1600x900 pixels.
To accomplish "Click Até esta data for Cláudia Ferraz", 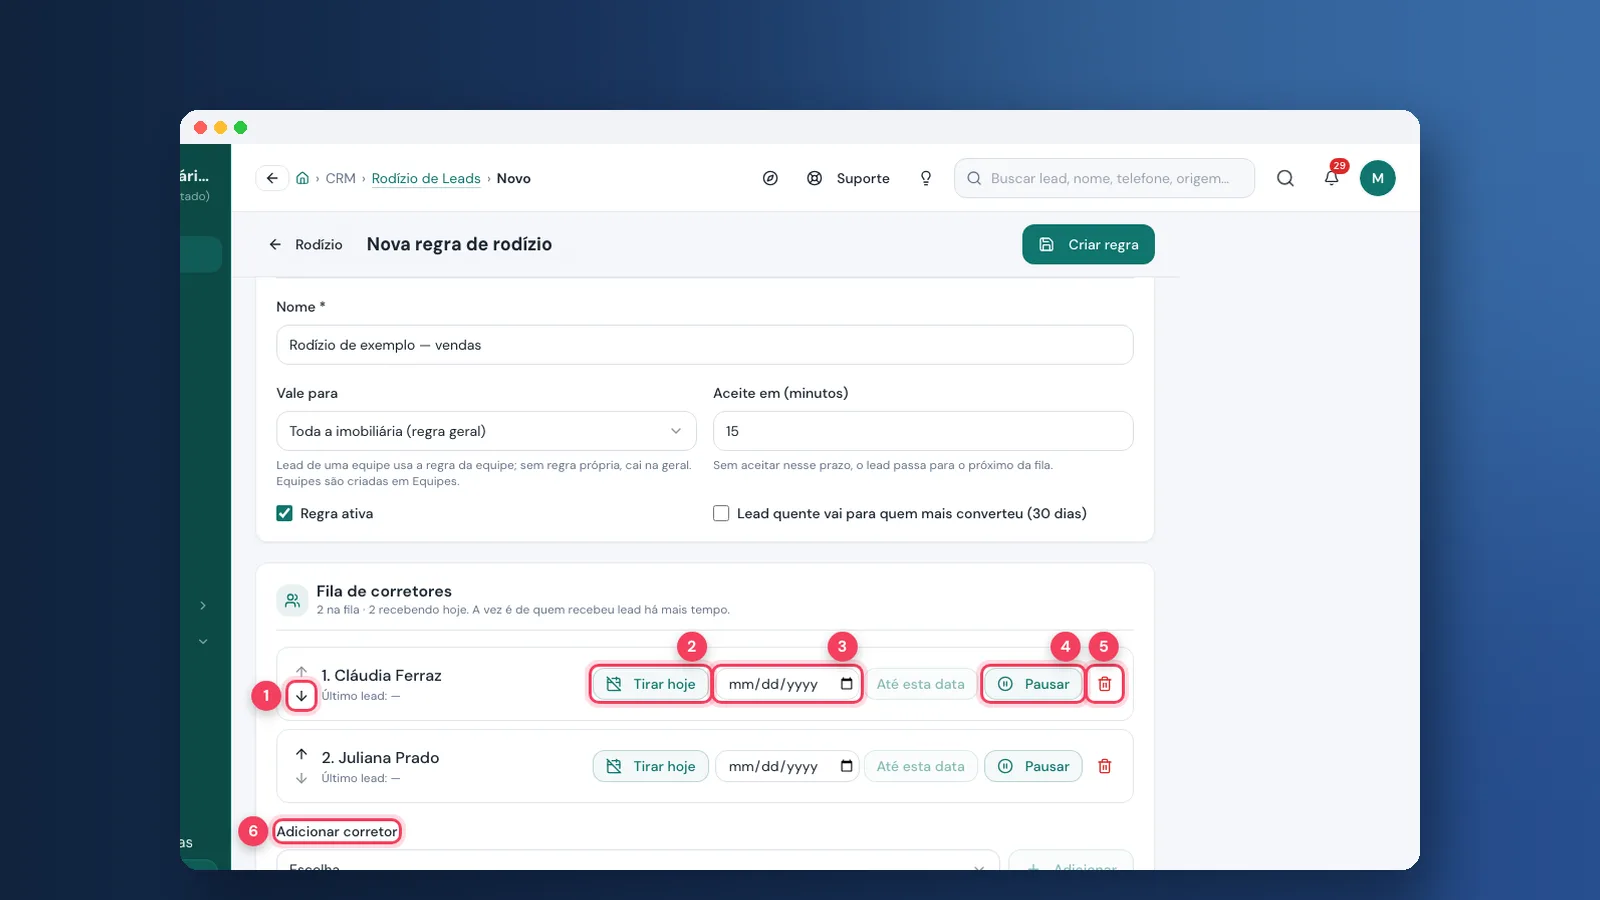I will pyautogui.click(x=920, y=684).
